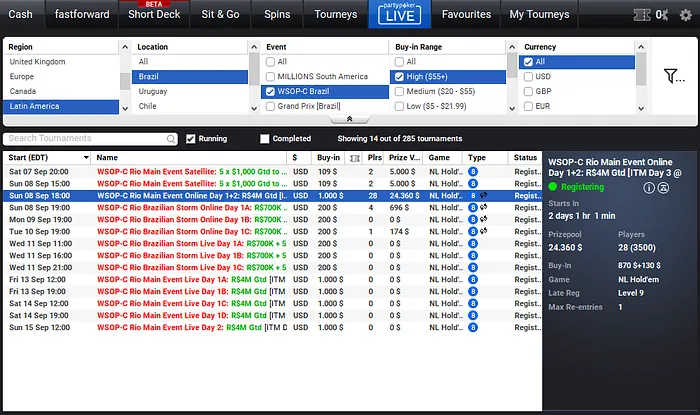Uncheck High ($55+) buy-in range

[x=399, y=77]
